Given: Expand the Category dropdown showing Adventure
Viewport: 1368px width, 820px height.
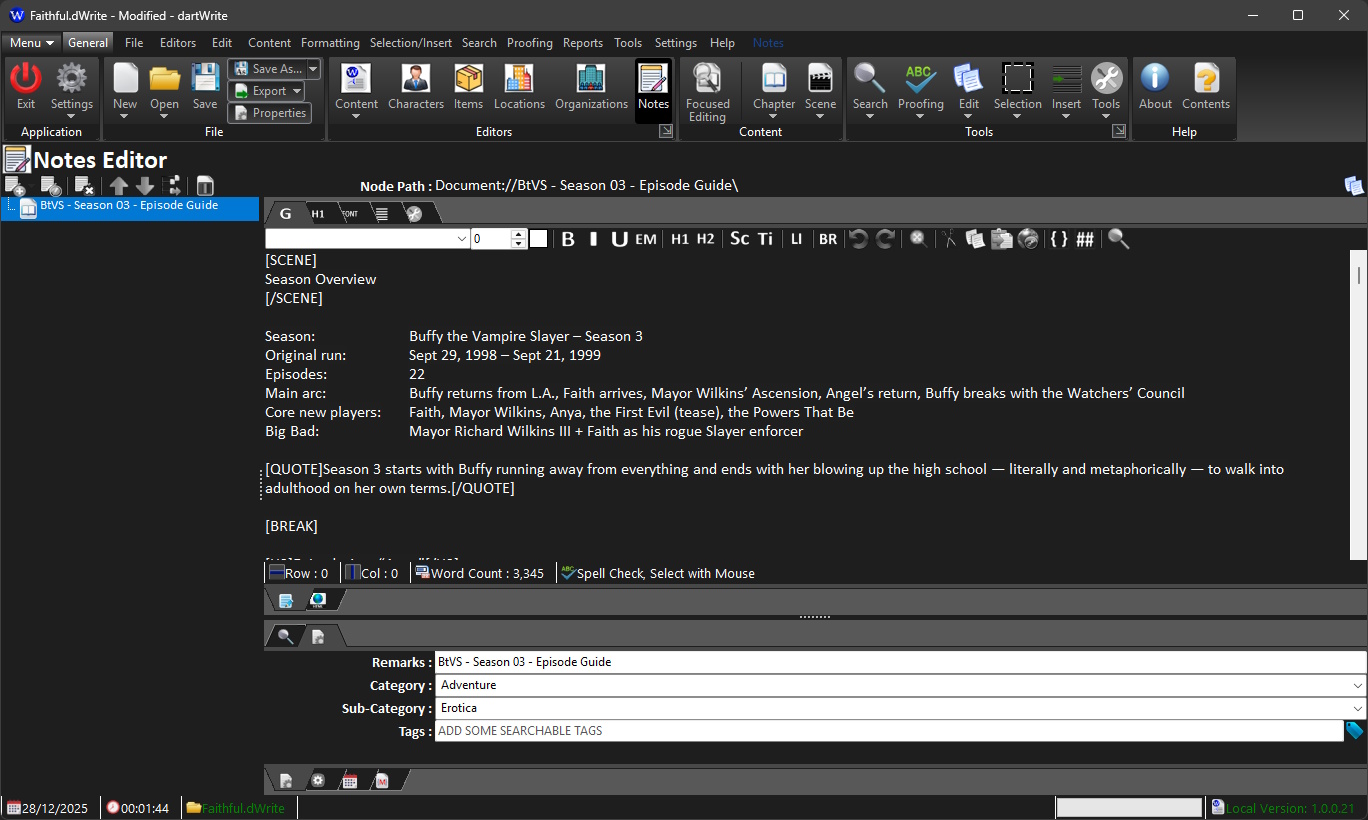Looking at the screenshot, I should (x=1357, y=686).
